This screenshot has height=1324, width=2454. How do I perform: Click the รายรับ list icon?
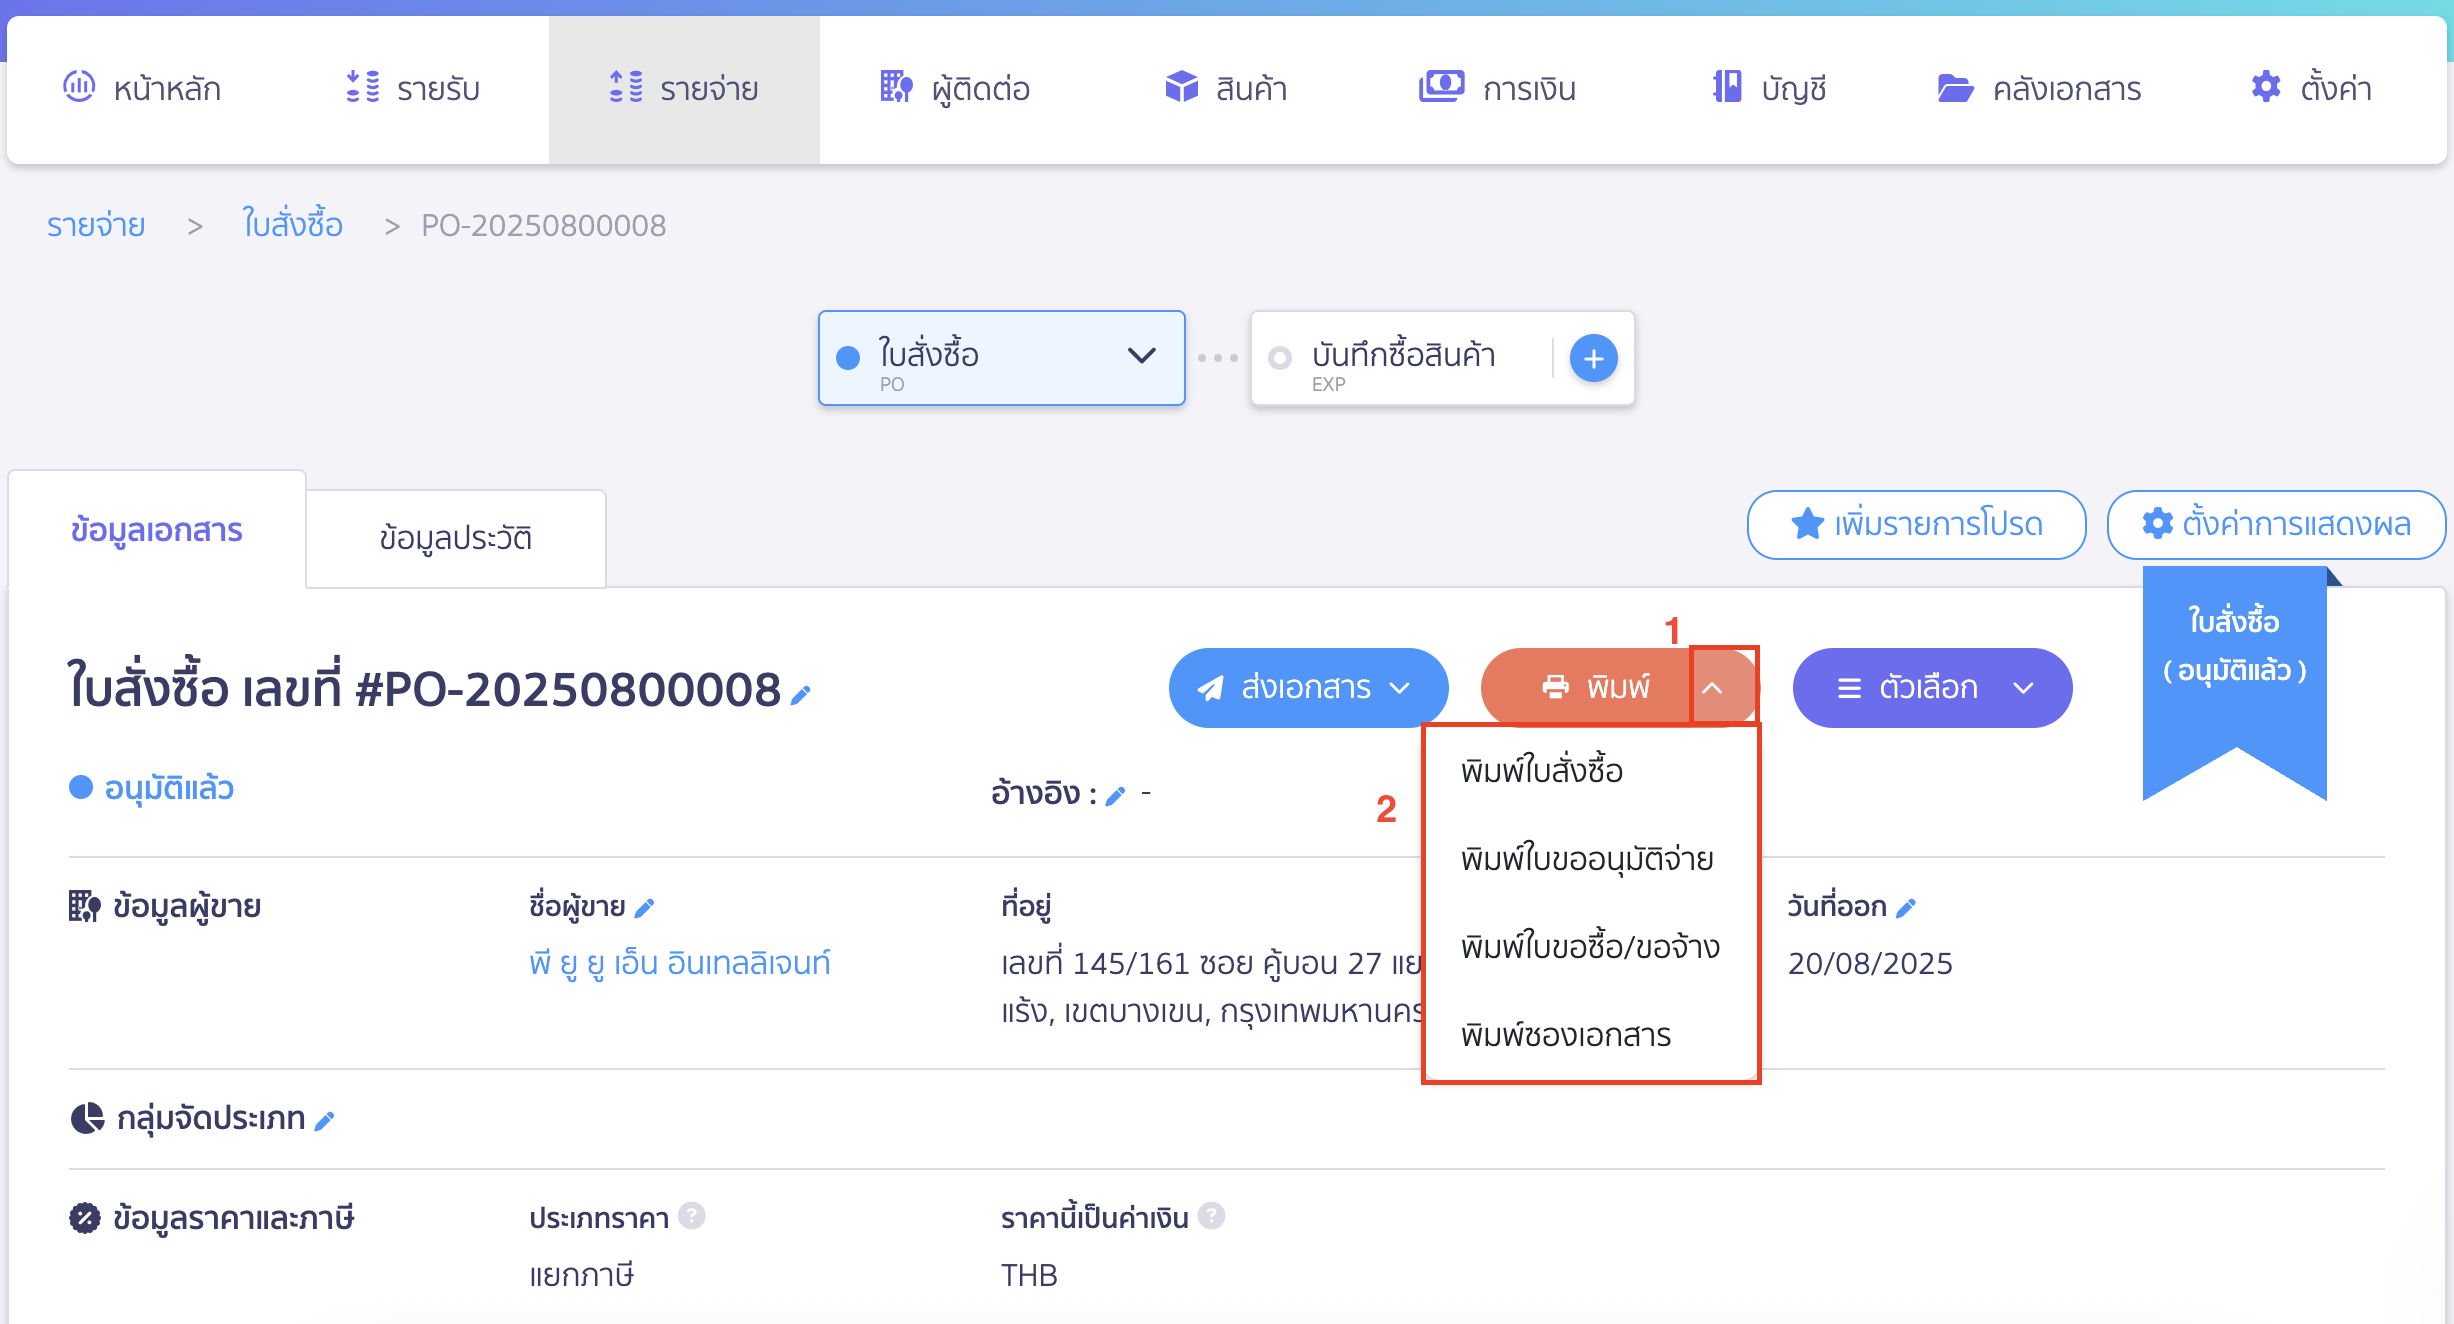(x=362, y=87)
